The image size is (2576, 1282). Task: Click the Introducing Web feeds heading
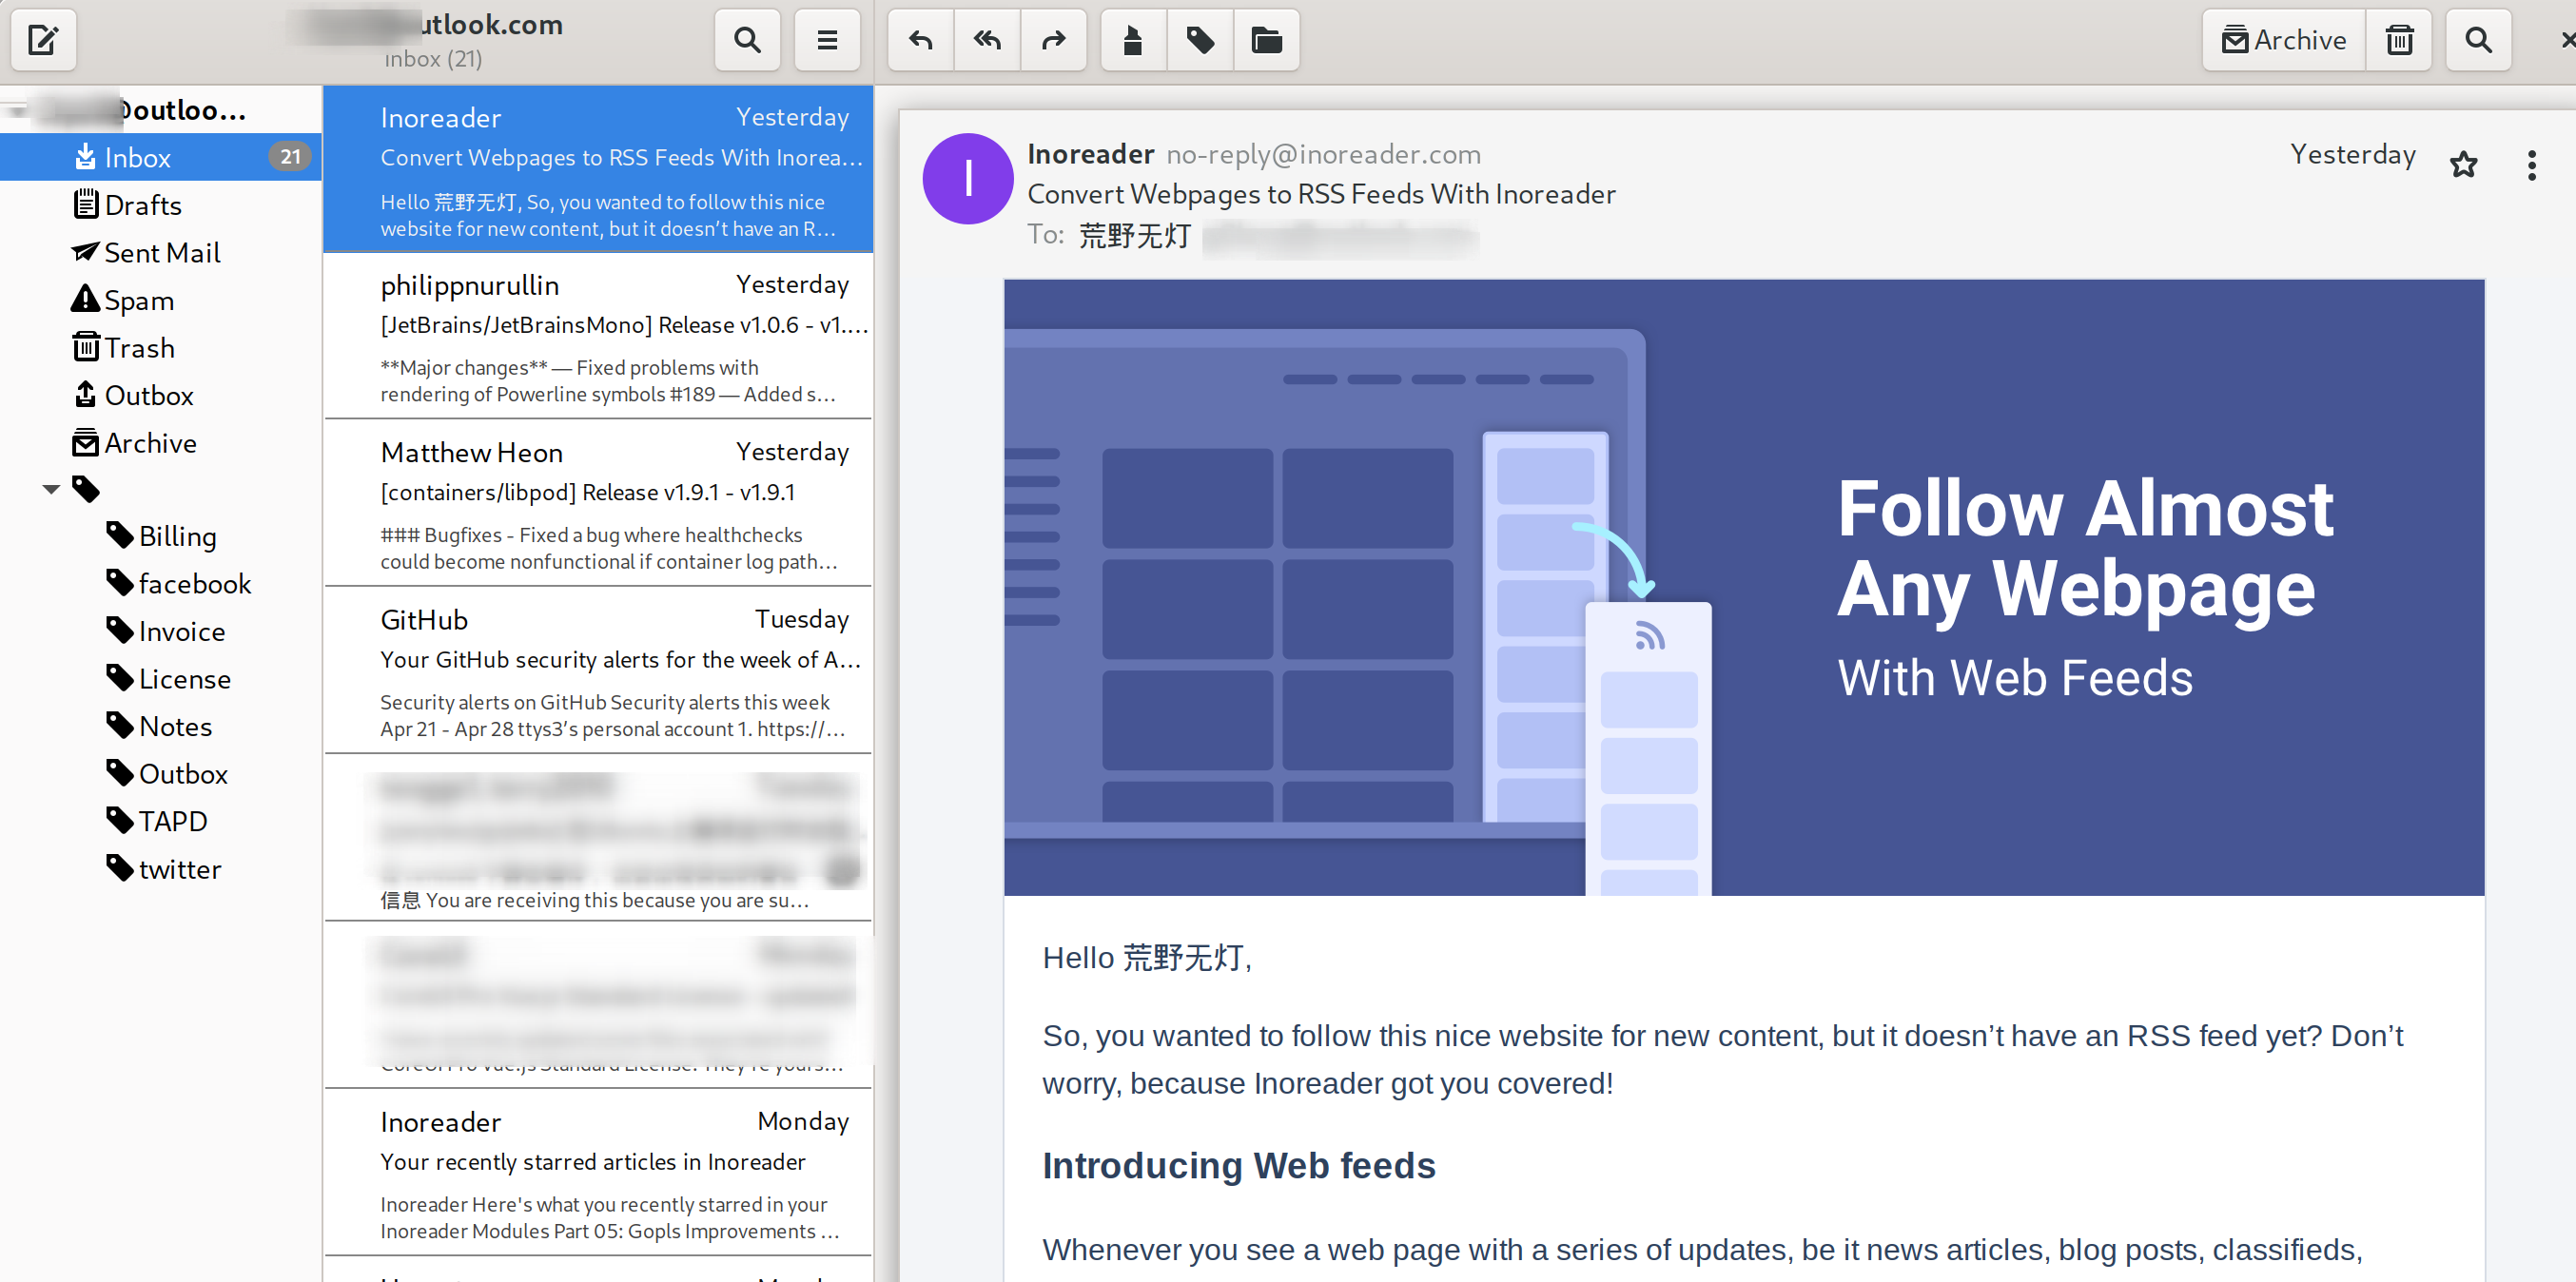pyautogui.click(x=1238, y=1166)
